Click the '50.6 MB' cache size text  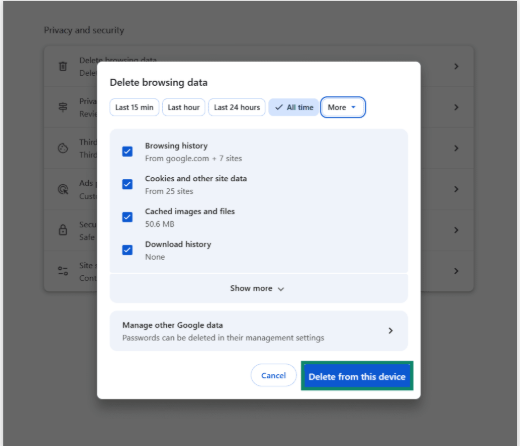pos(160,224)
